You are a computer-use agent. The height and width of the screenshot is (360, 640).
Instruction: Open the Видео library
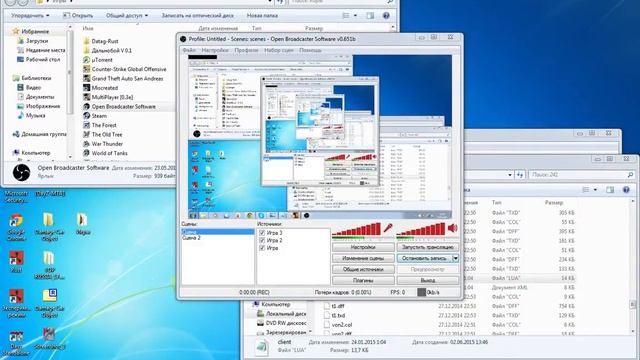click(29, 87)
